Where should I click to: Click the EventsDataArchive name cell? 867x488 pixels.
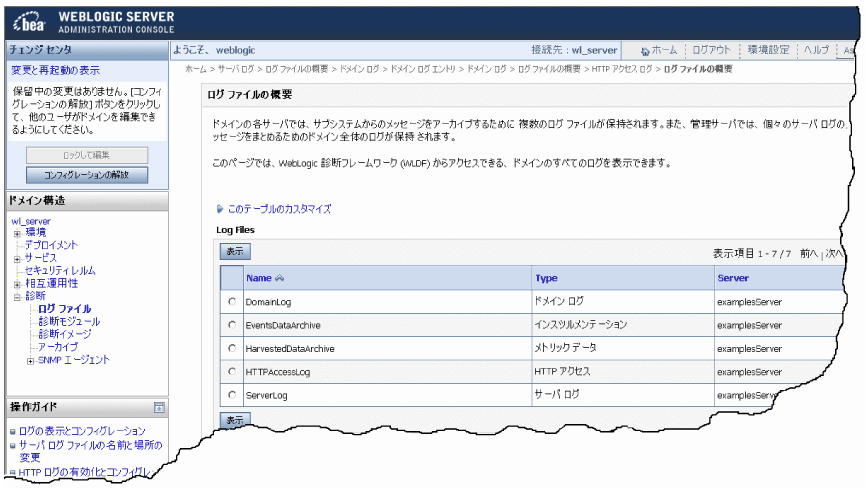(283, 326)
